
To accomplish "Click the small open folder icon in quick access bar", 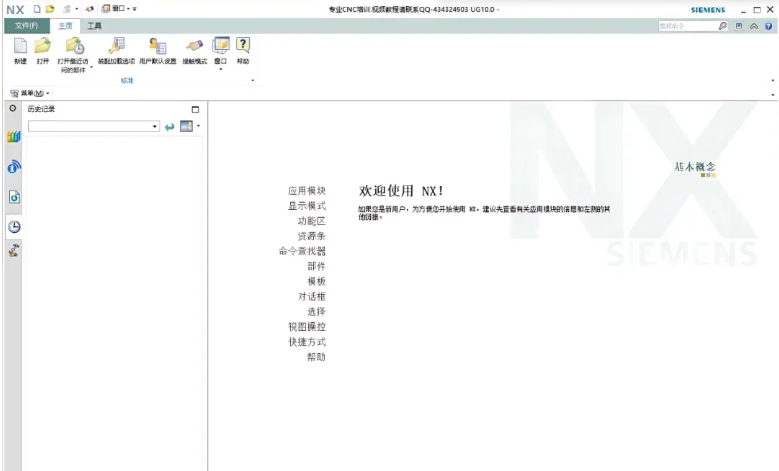I will coord(50,9).
